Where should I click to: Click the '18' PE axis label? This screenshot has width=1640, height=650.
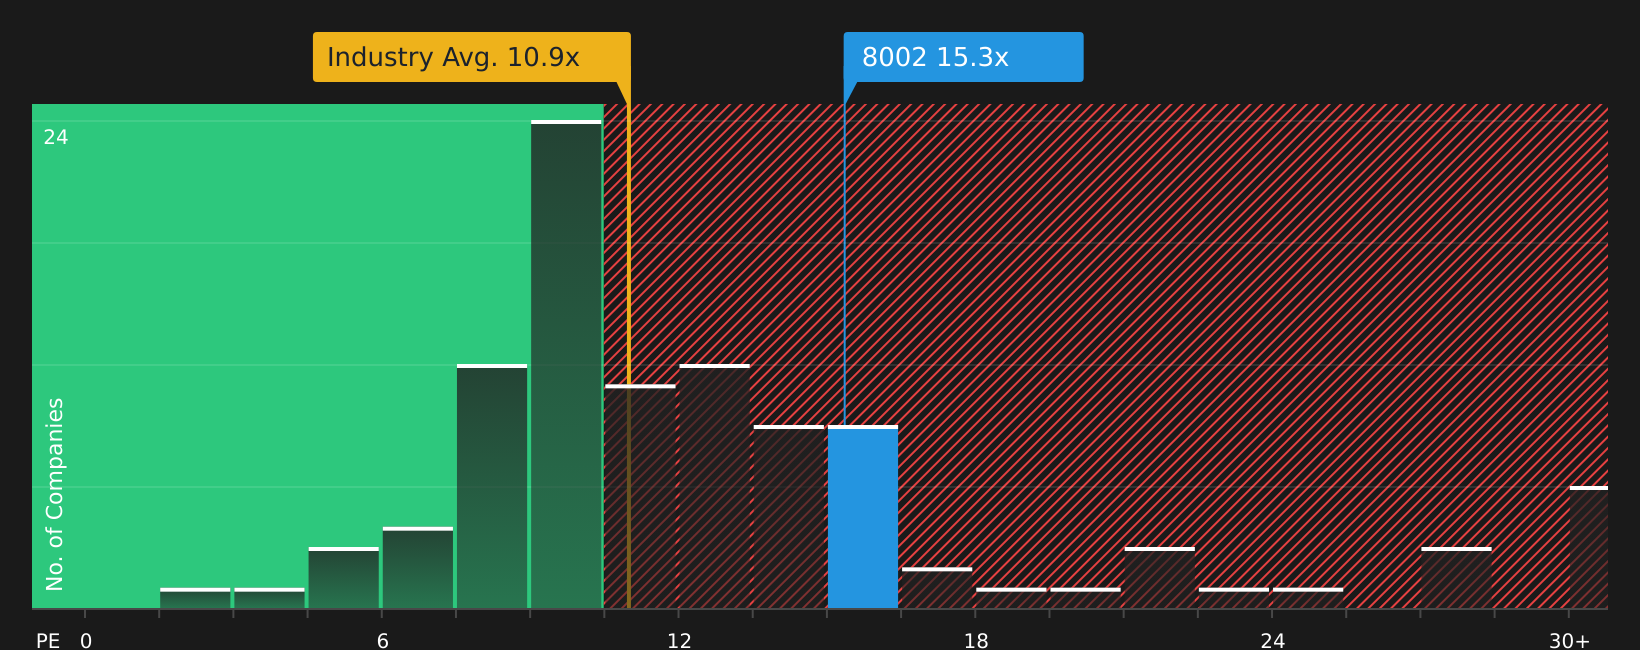point(976,641)
